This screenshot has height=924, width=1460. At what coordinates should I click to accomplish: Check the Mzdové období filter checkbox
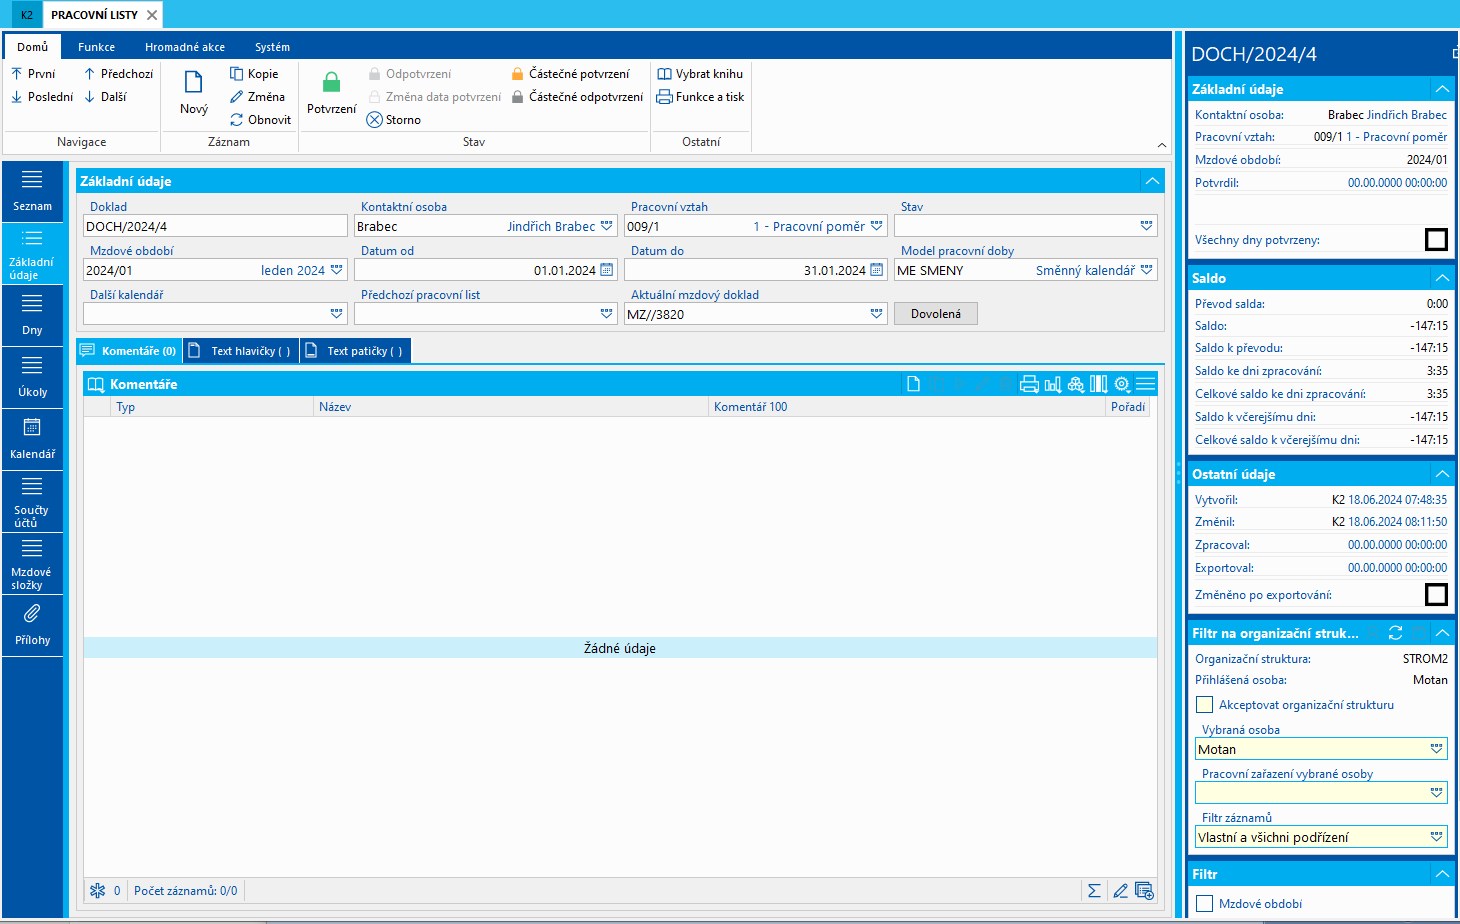(x=1205, y=903)
